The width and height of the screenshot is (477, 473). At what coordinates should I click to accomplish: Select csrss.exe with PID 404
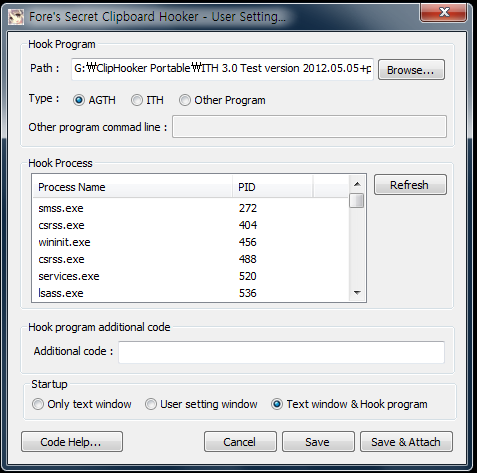(191, 225)
